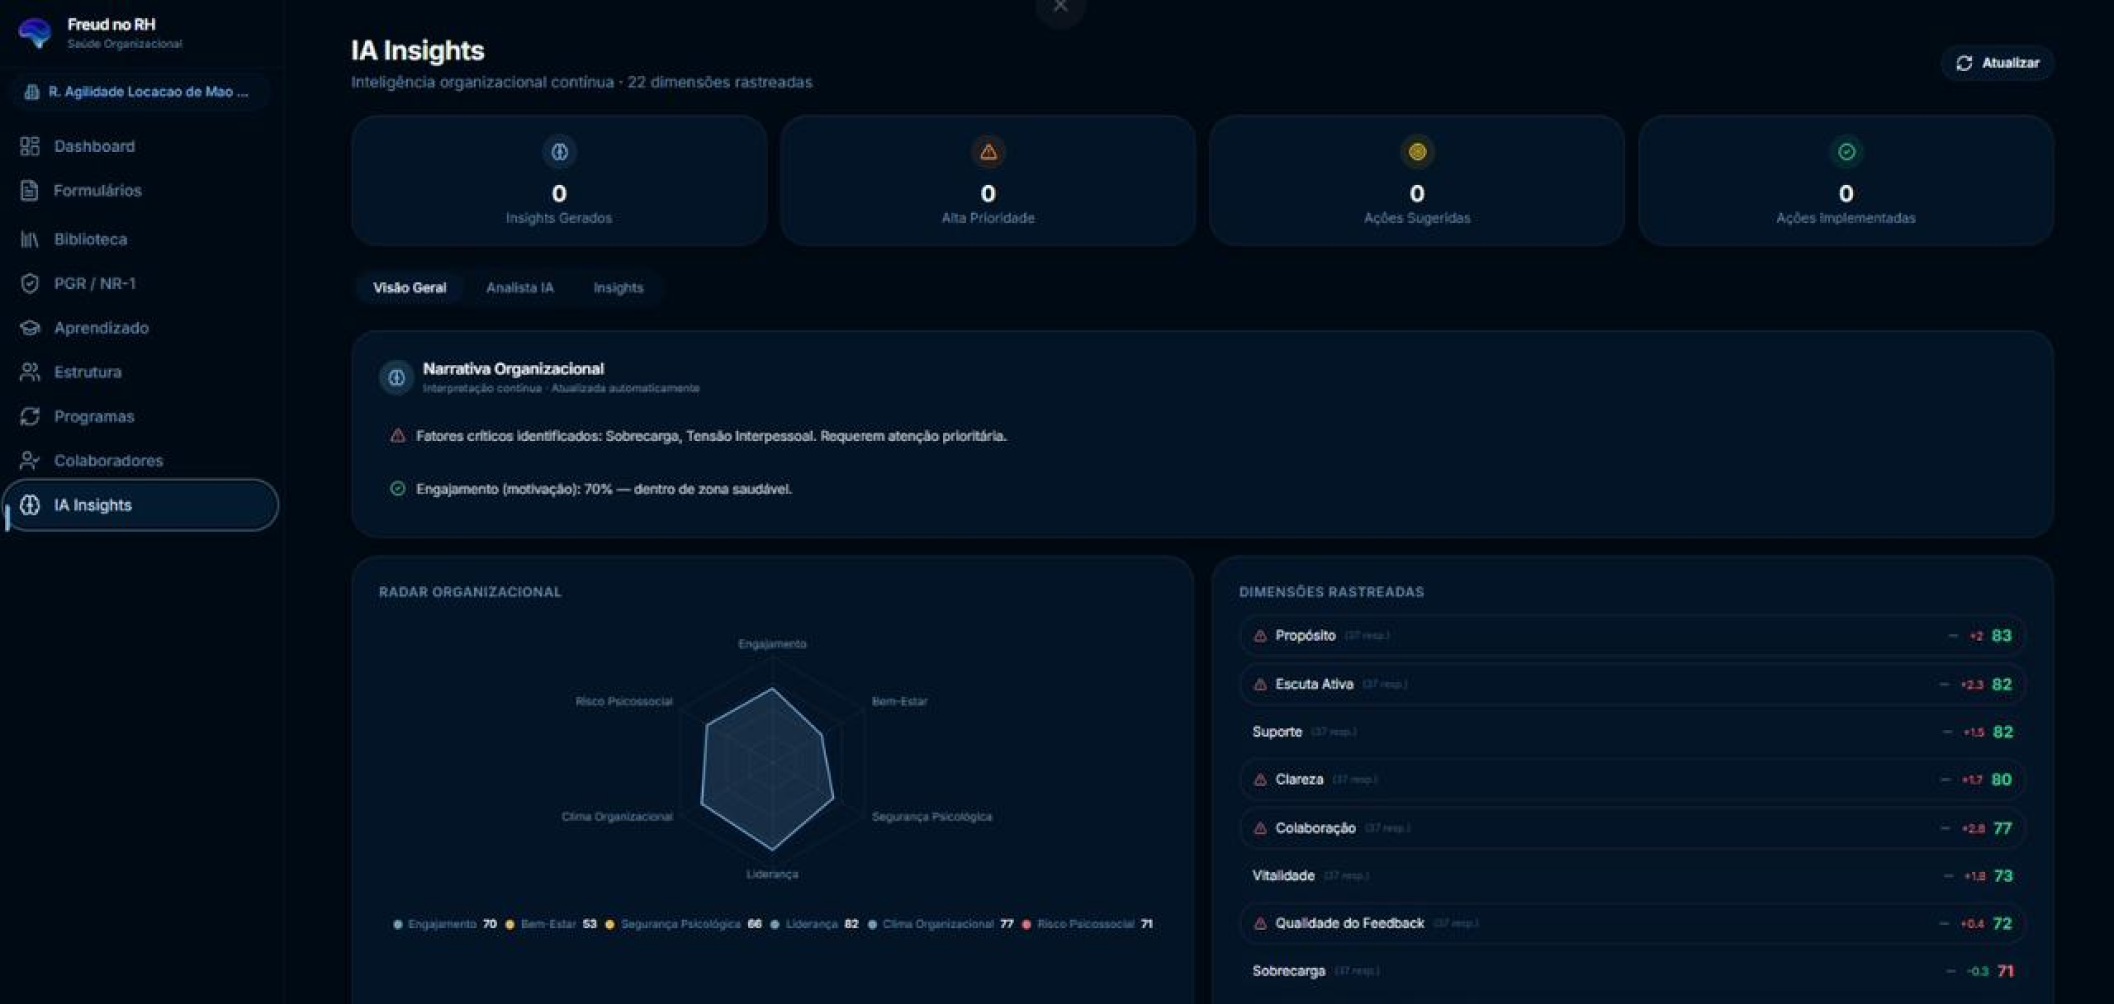Click the Suporte dimension label

pyautogui.click(x=1277, y=732)
